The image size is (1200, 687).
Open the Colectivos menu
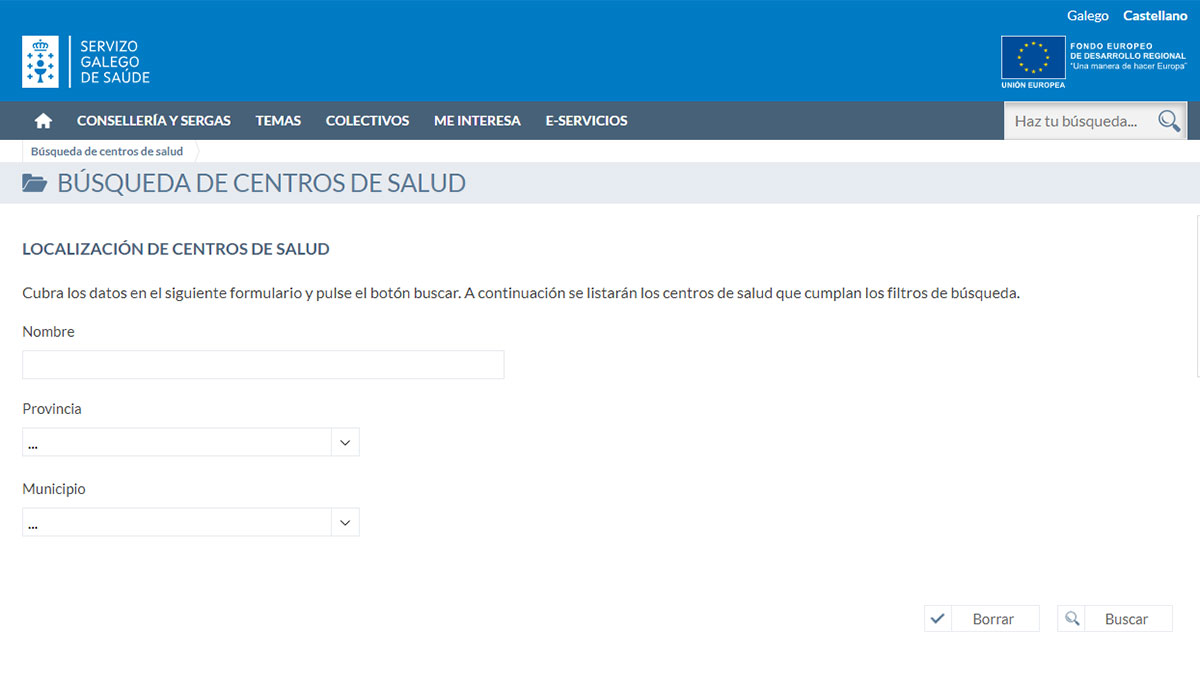pyautogui.click(x=367, y=121)
